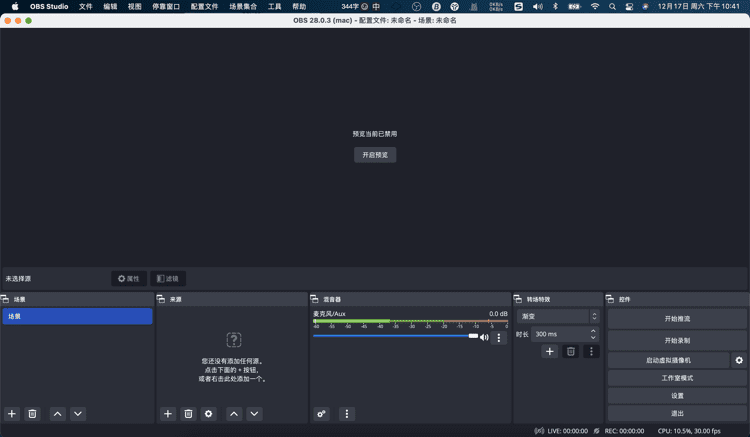Click the 滤镜 filters button
The width and height of the screenshot is (750, 437).
pos(168,278)
